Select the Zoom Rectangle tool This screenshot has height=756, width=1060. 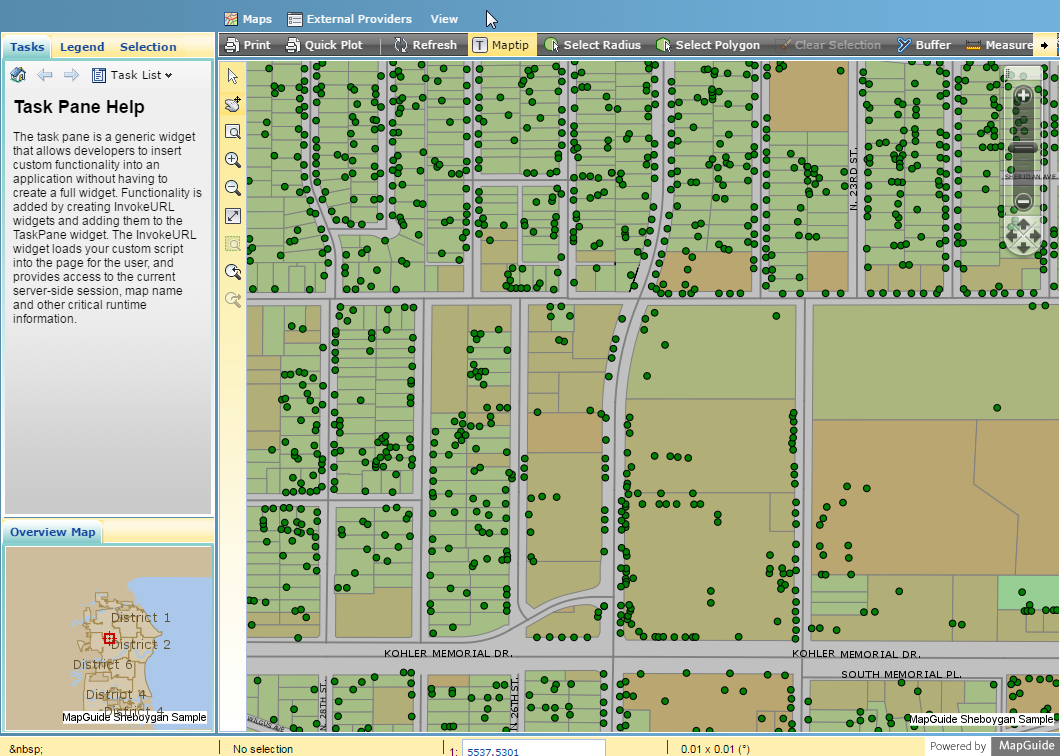pos(233,132)
